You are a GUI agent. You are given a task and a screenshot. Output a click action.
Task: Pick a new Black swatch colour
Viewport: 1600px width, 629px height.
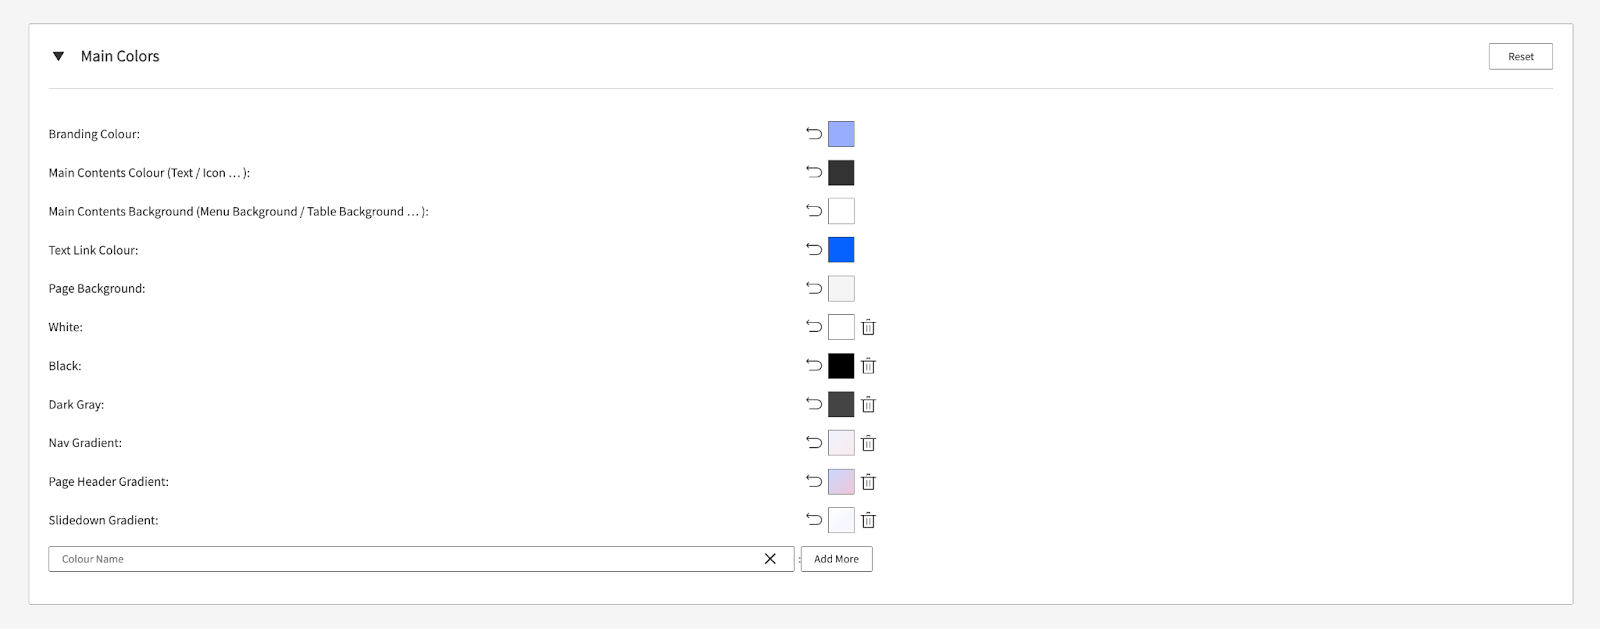841,366
